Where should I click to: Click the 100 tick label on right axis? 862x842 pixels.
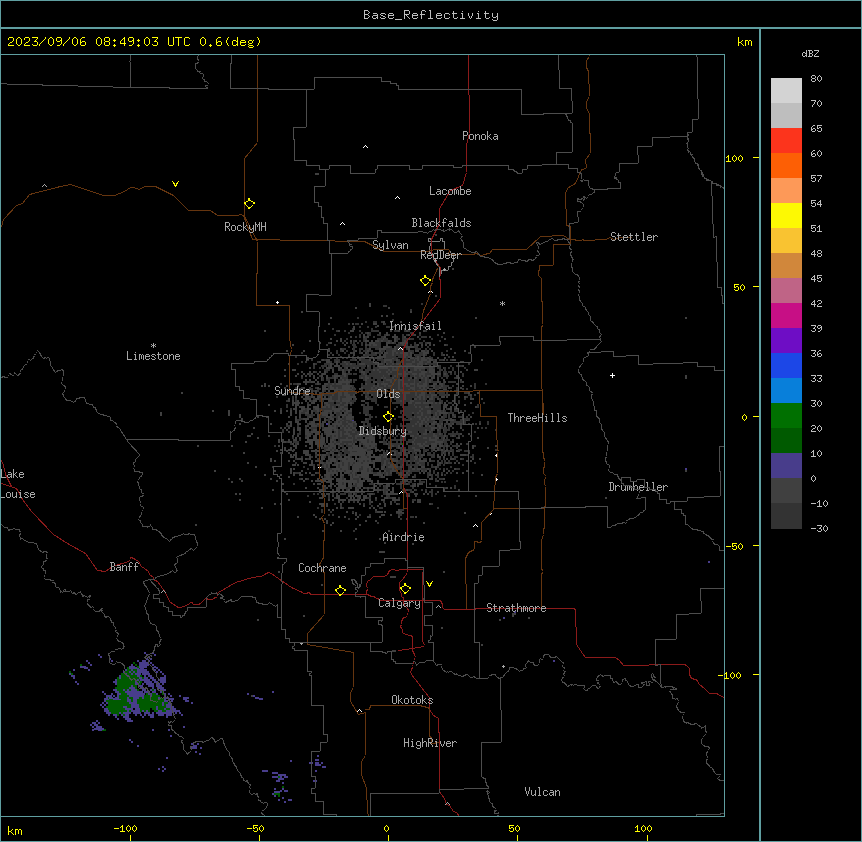coord(734,158)
